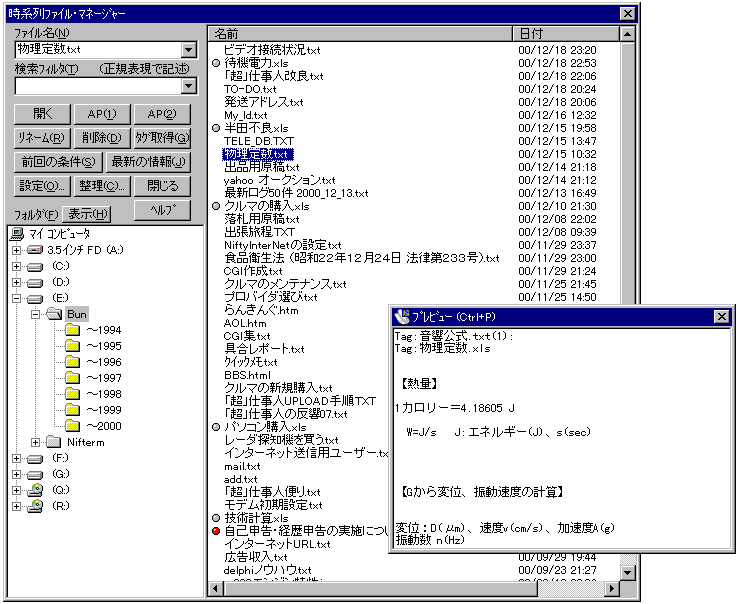
Task: Click the 閉じる button
Action: [x=162, y=186]
